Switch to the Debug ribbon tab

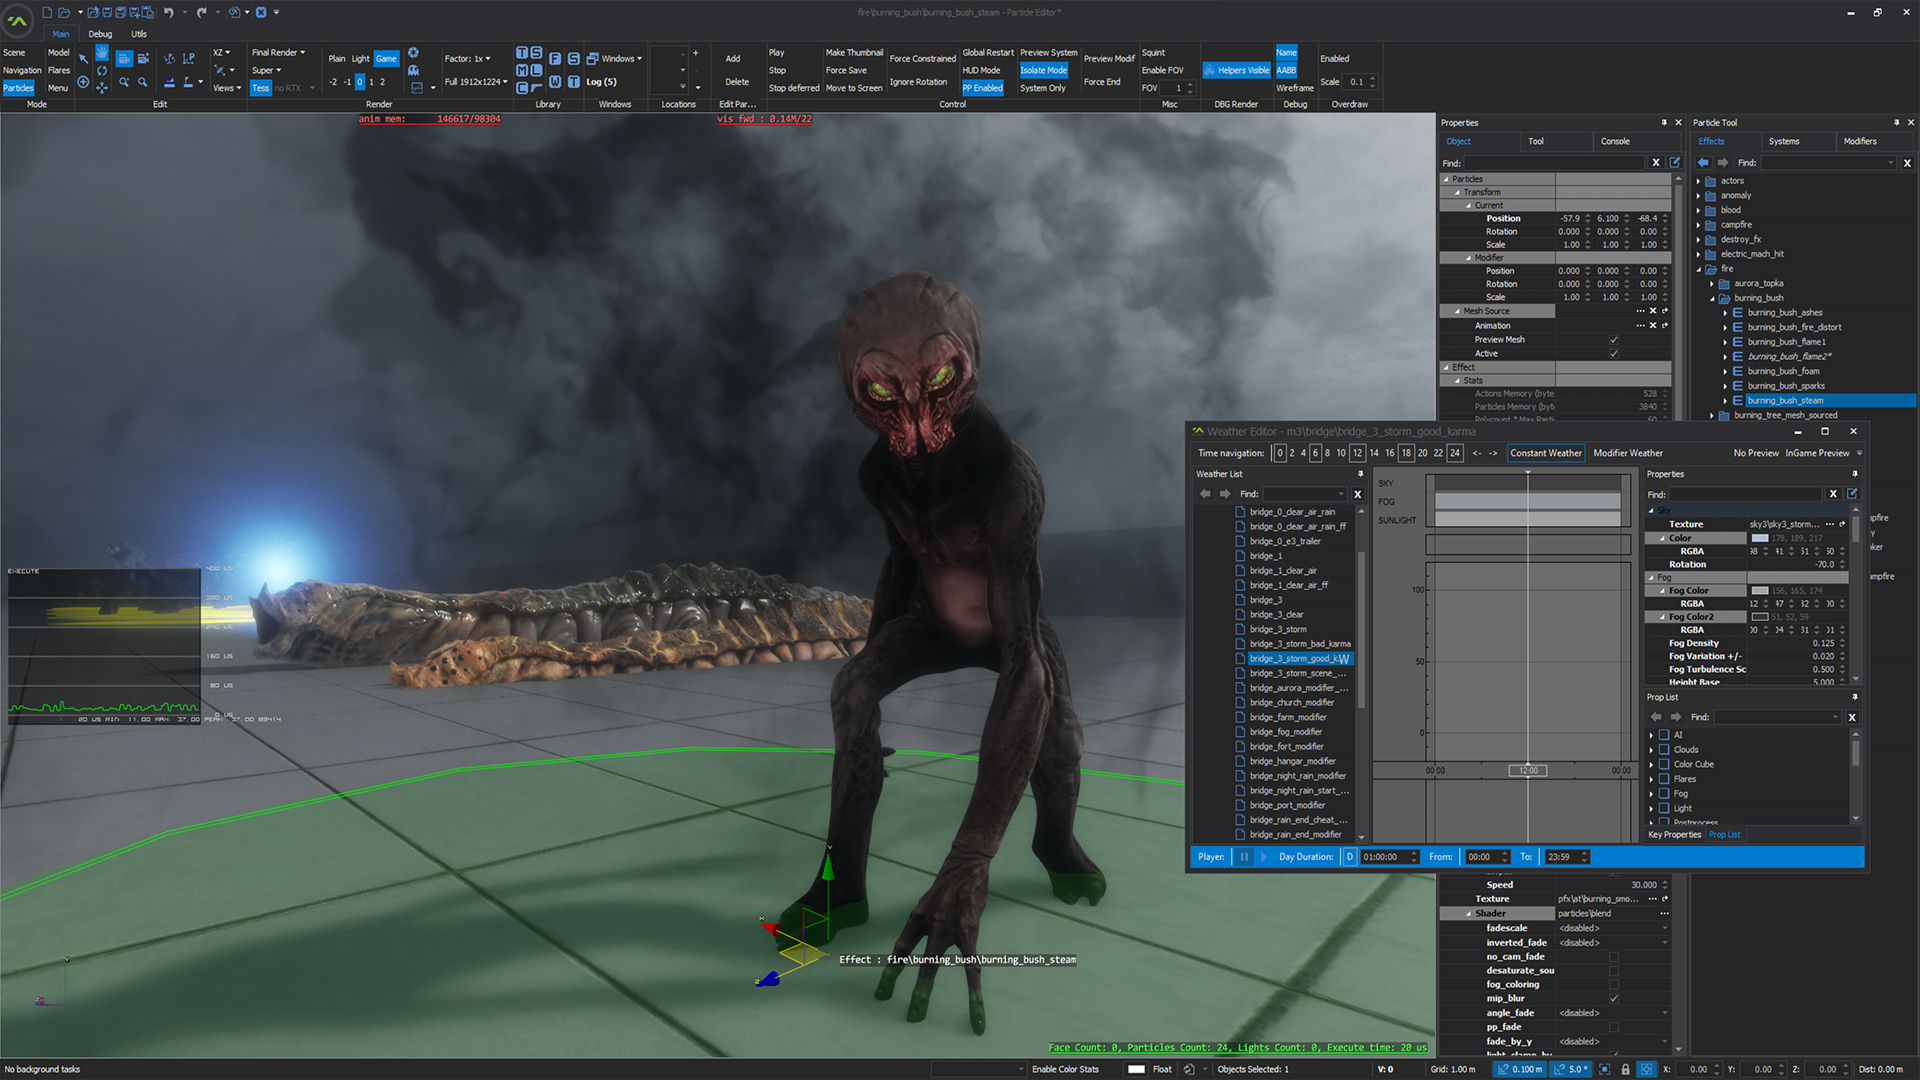[x=100, y=34]
